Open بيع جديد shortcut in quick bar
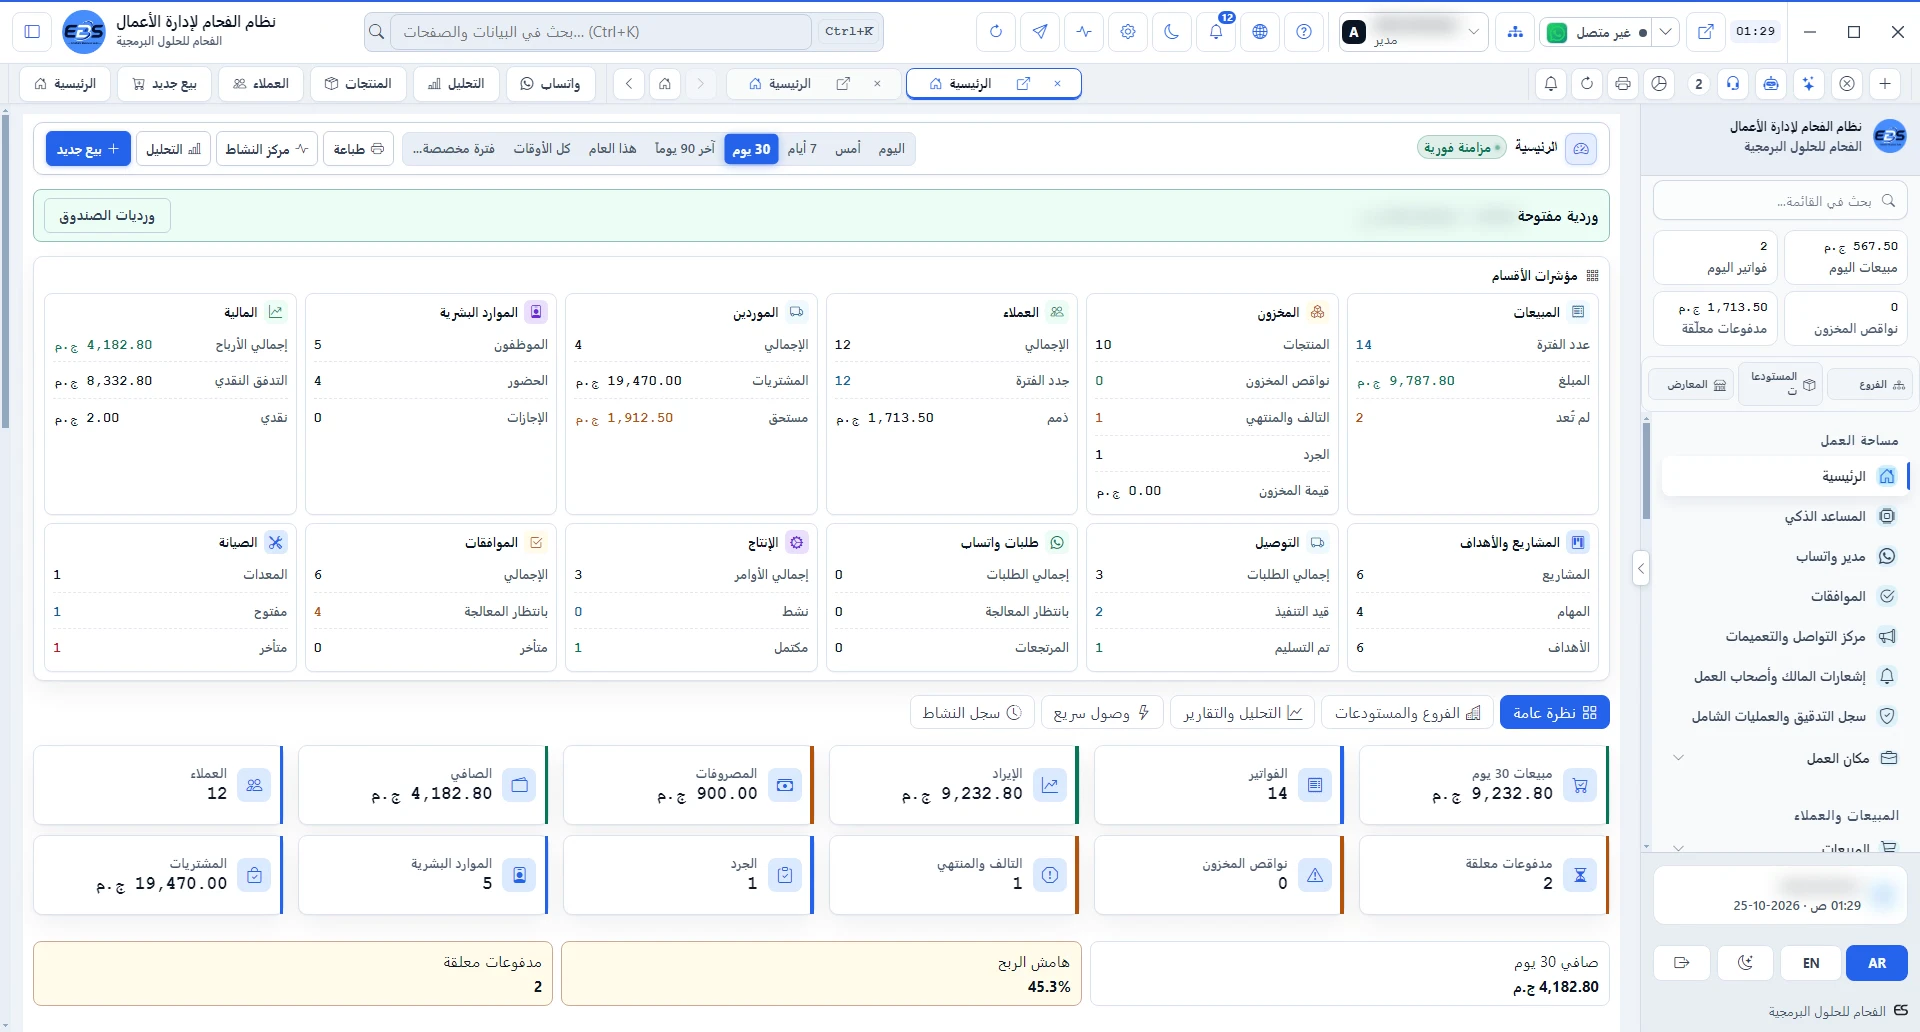Viewport: 1920px width, 1032px height. (165, 84)
